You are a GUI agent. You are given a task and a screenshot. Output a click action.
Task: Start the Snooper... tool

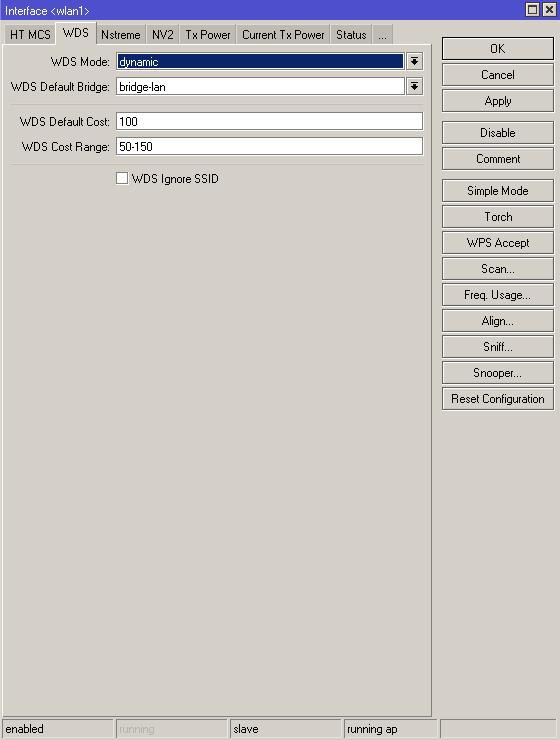[x=498, y=373]
